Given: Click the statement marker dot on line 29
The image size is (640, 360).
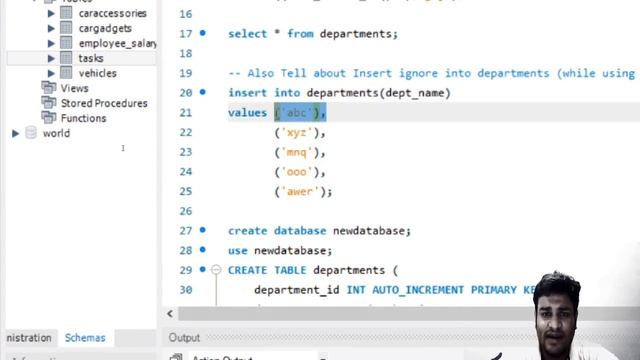Looking at the screenshot, I should point(203,269).
